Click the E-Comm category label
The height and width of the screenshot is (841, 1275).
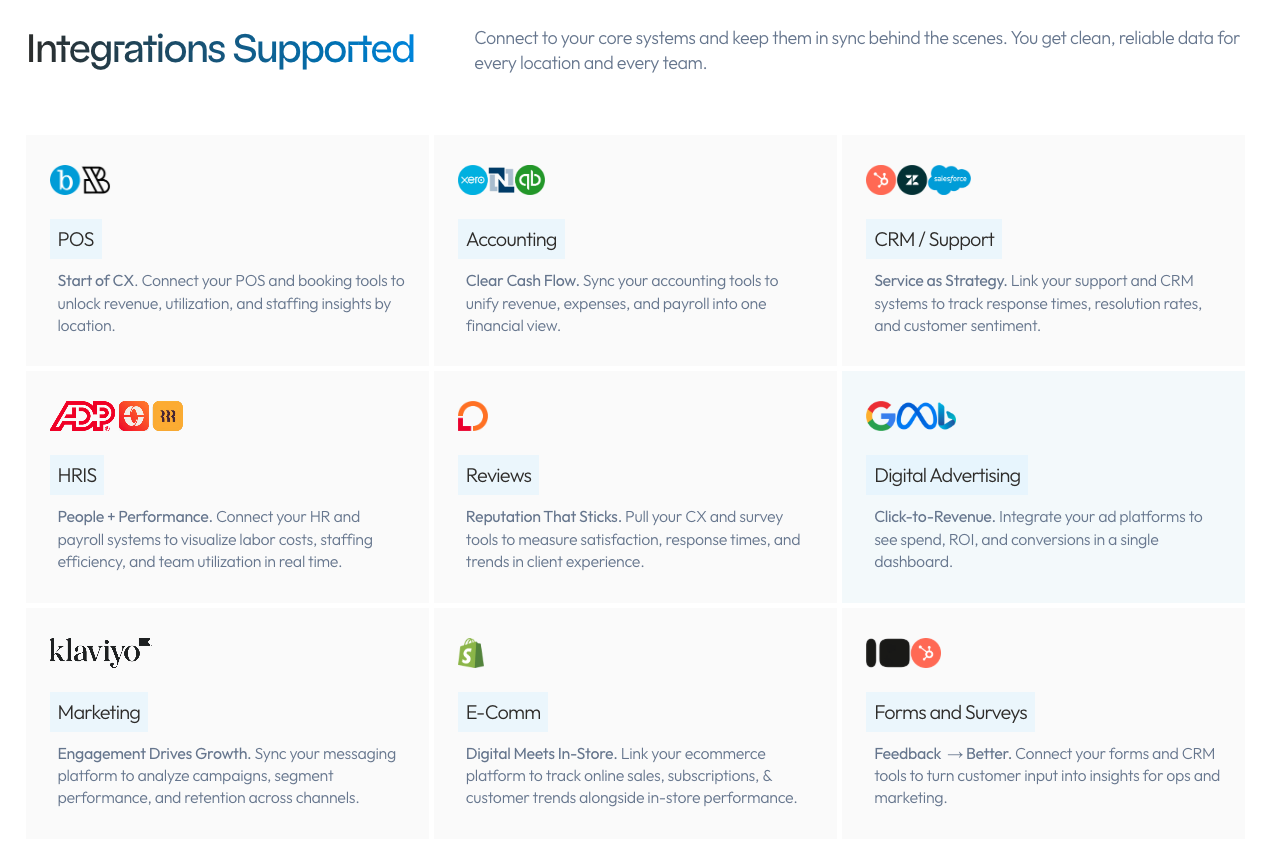pyautogui.click(x=503, y=712)
